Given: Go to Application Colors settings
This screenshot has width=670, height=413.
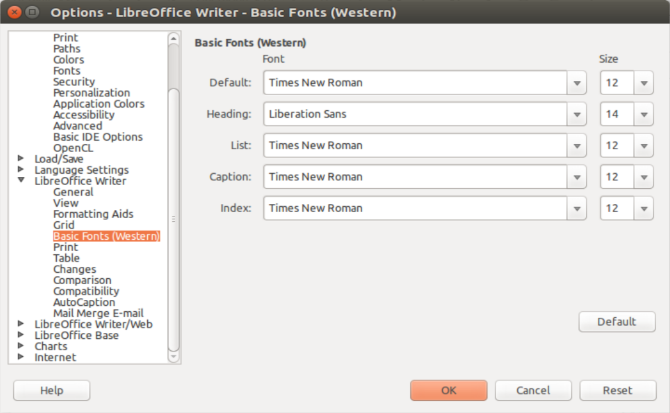Looking at the screenshot, I should (98, 104).
